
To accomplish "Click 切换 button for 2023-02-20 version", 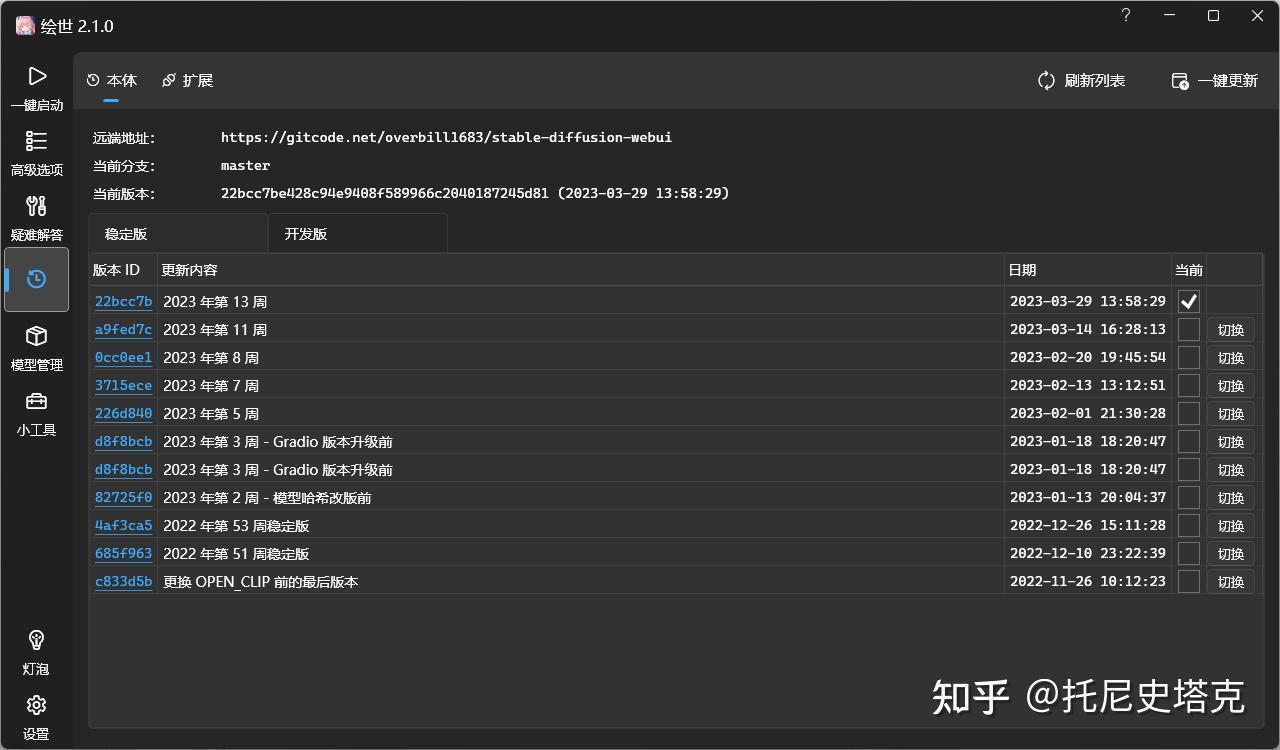I will point(1230,358).
